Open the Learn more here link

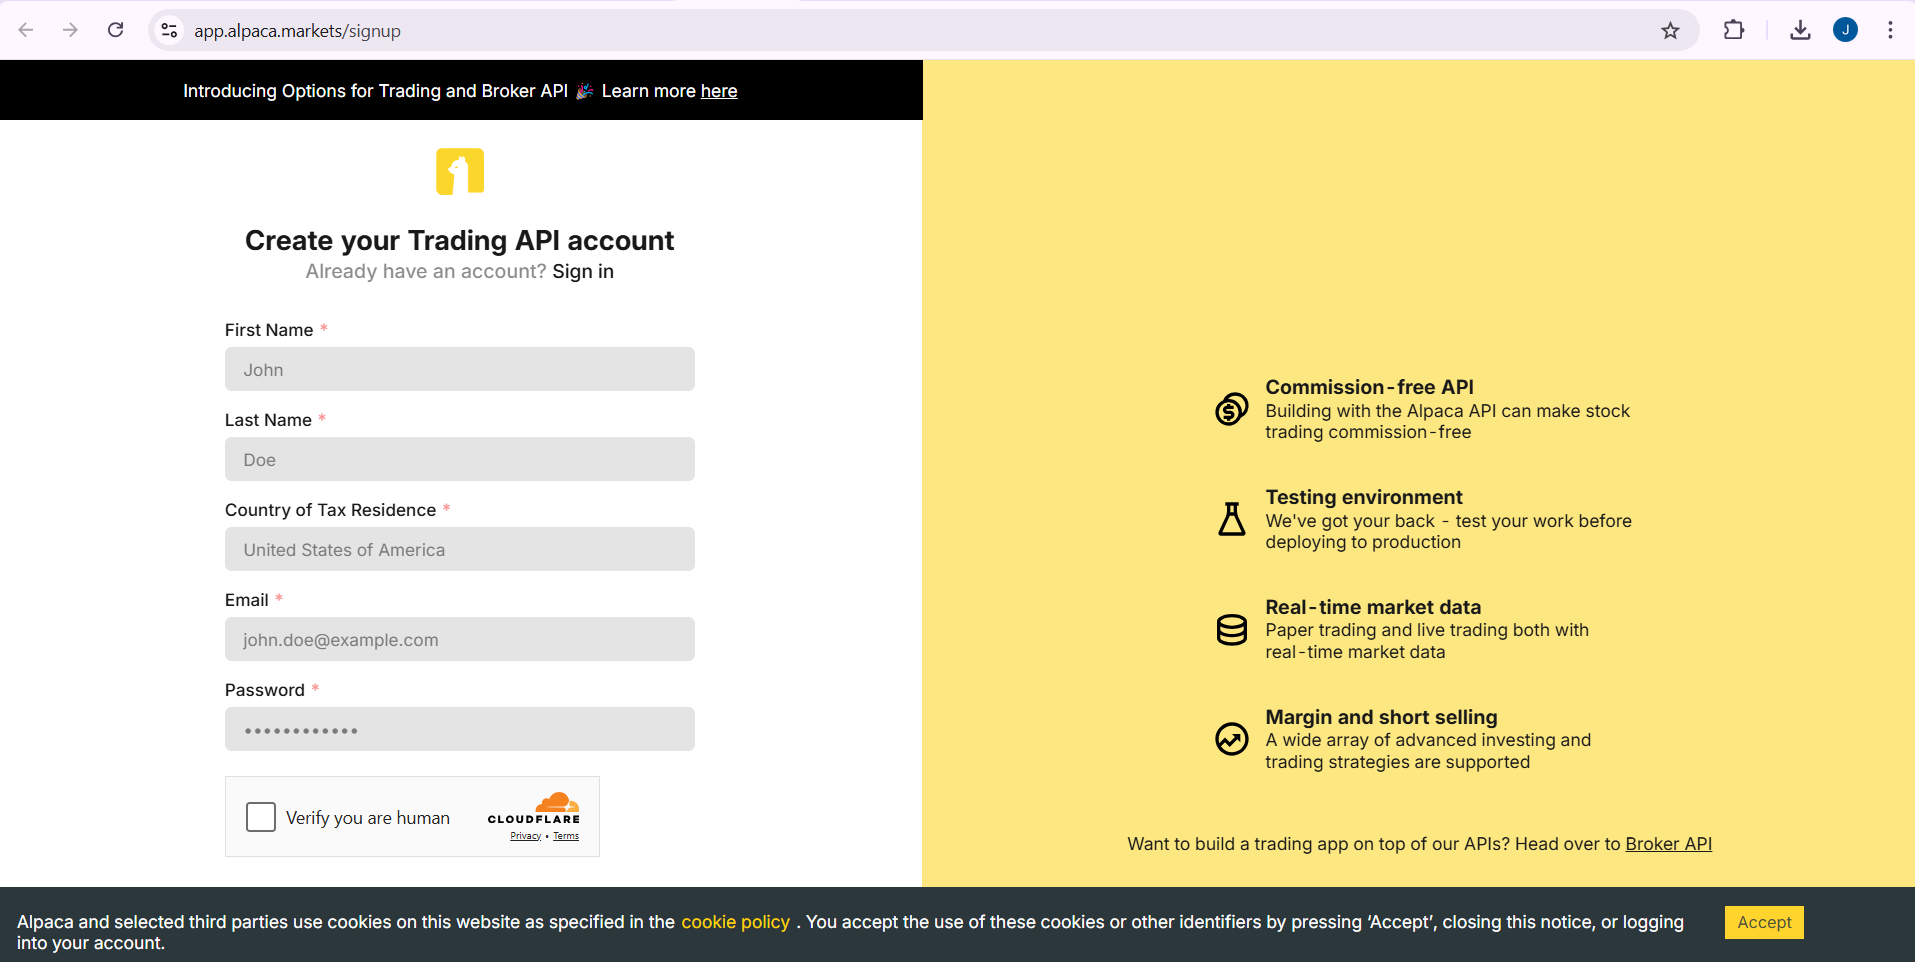click(718, 91)
